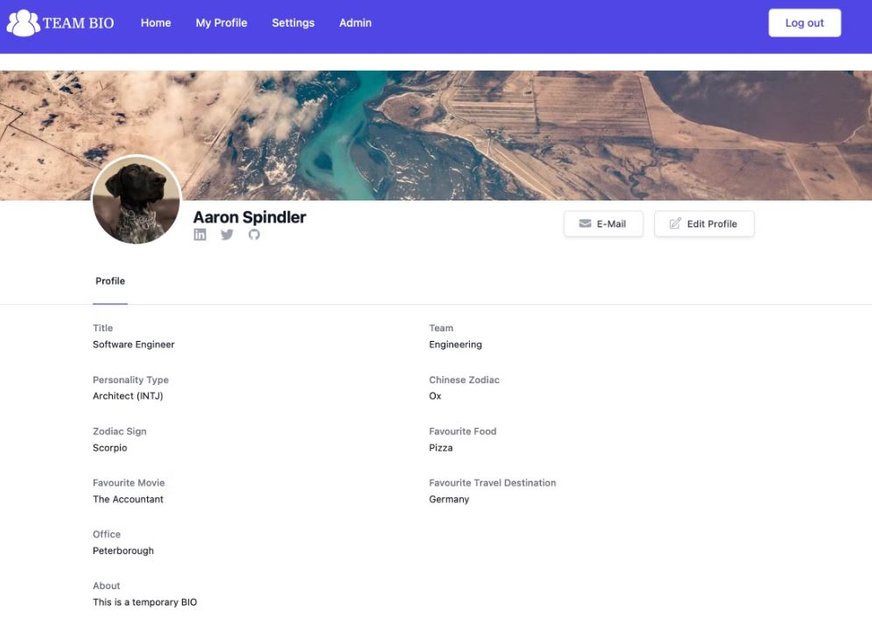872x630 pixels.
Task: Switch to the Profile tab
Action: click(x=109, y=281)
